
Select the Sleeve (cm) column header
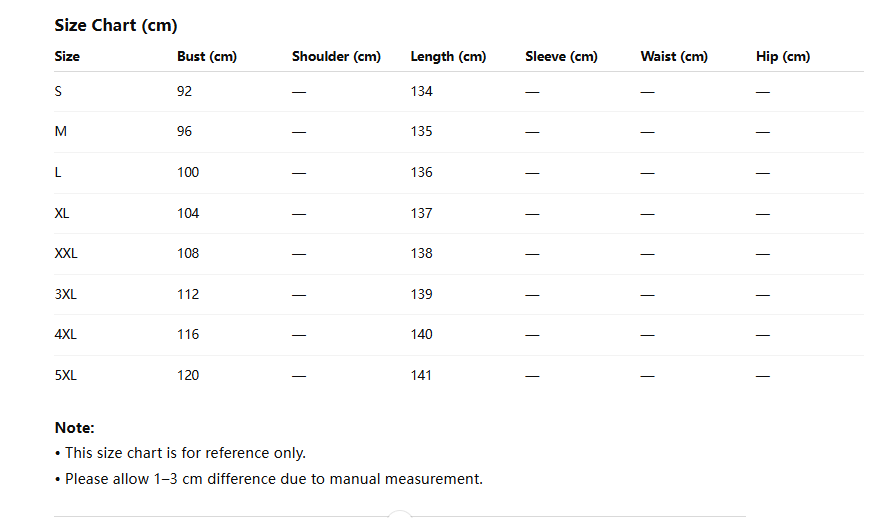[x=561, y=57]
